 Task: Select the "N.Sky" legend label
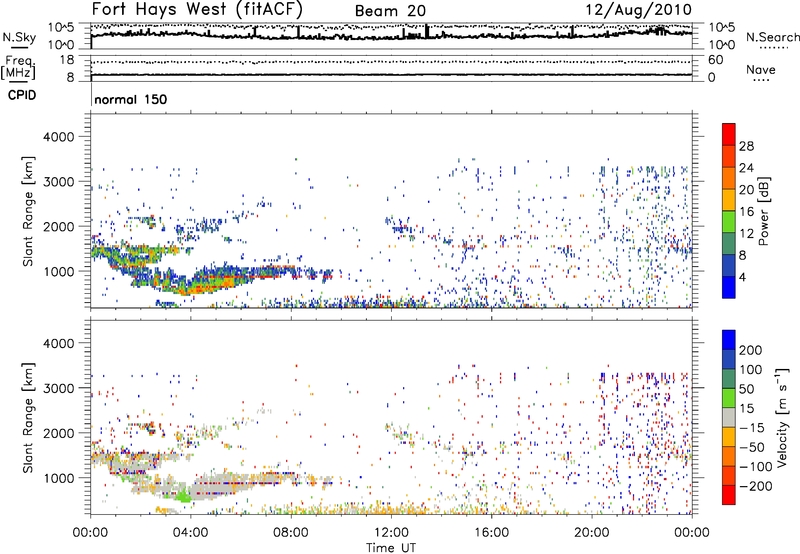[19, 37]
